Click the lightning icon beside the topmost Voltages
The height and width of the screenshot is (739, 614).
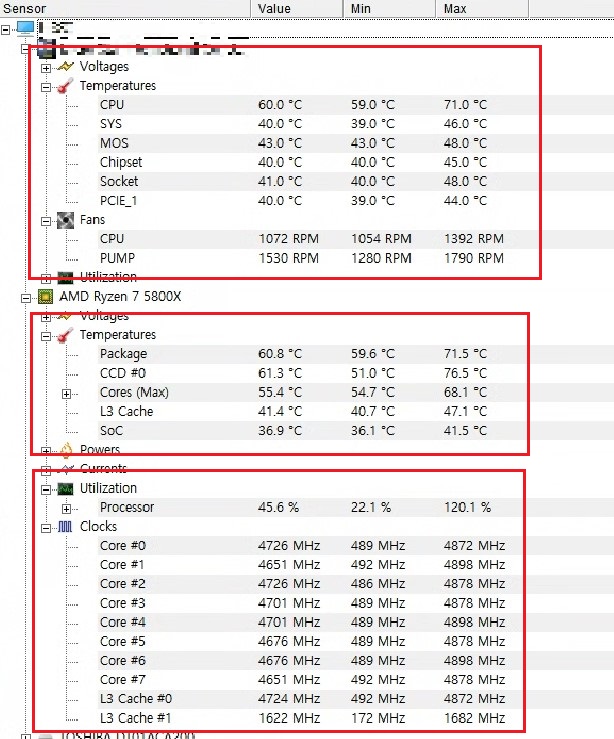tap(66, 67)
